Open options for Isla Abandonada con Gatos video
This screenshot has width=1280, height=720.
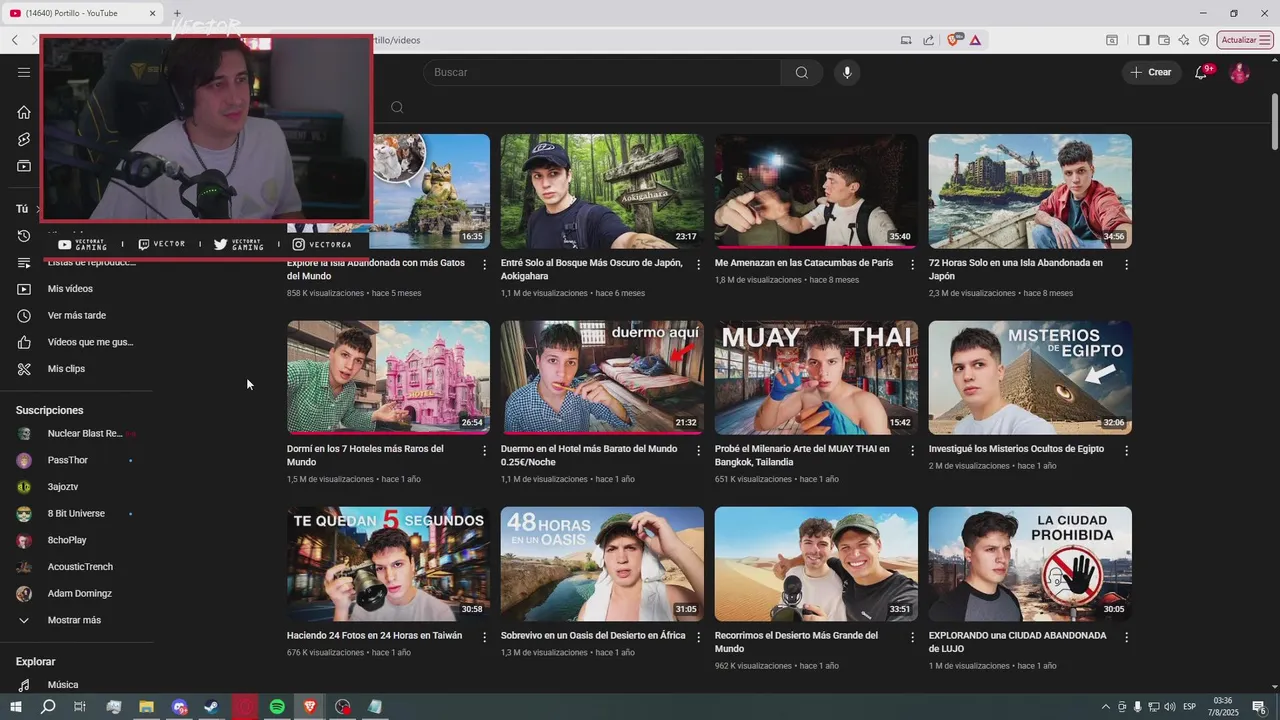pos(484,265)
